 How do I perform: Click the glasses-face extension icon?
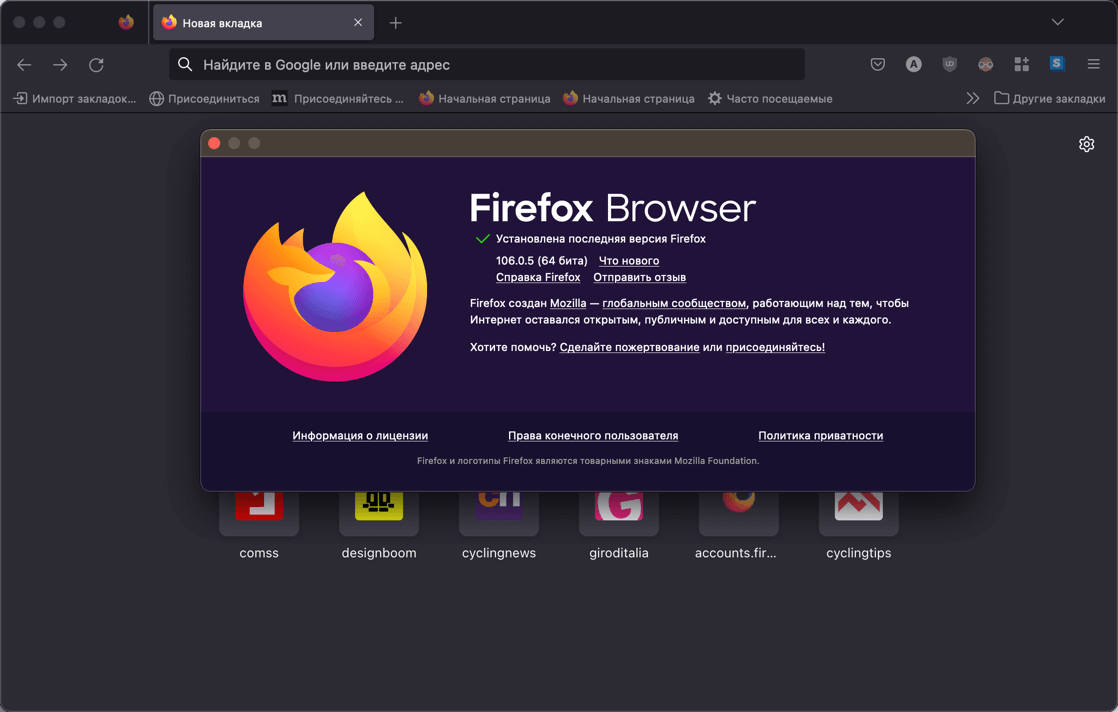[x=985, y=64]
